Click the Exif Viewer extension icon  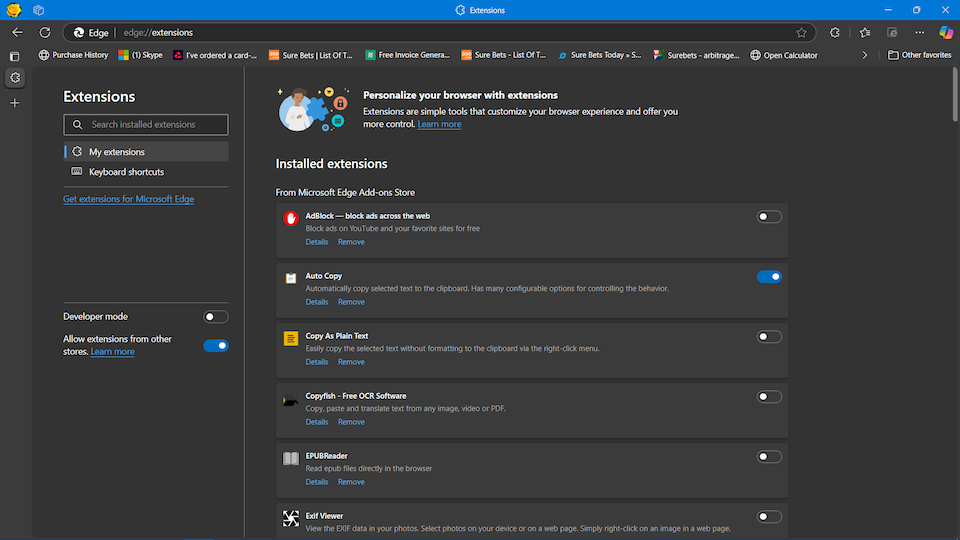pos(291,519)
